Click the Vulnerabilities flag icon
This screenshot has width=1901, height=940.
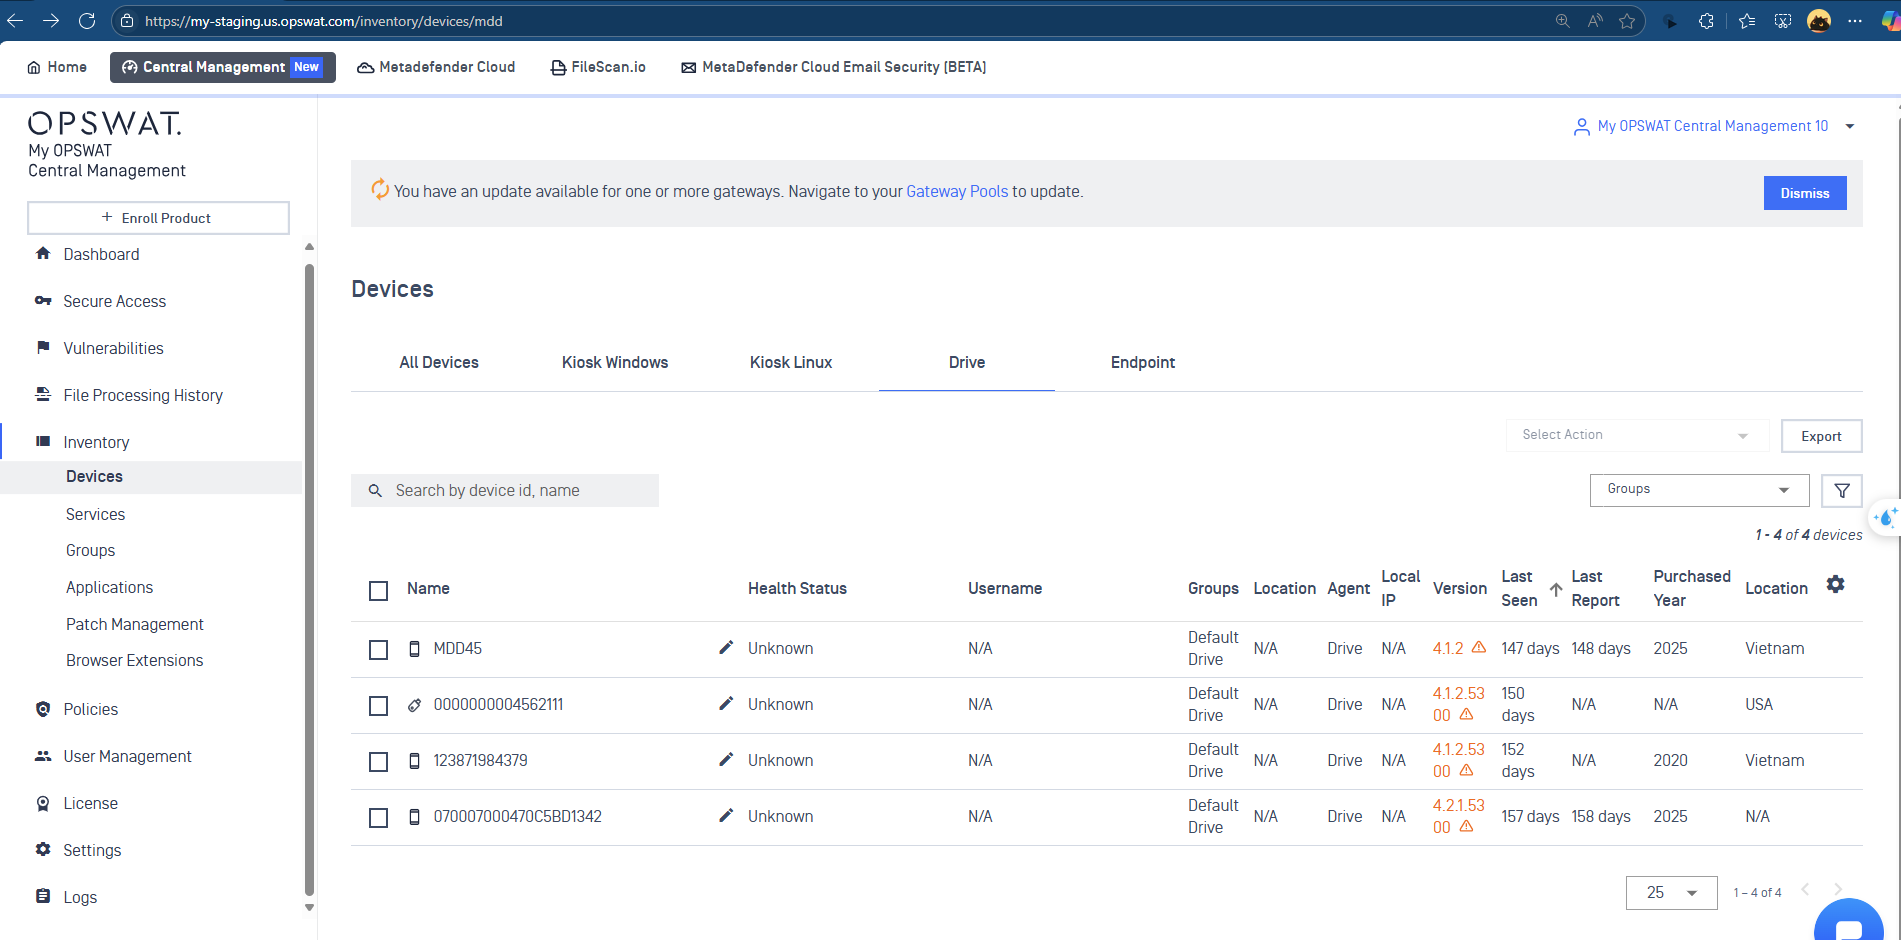pos(43,348)
